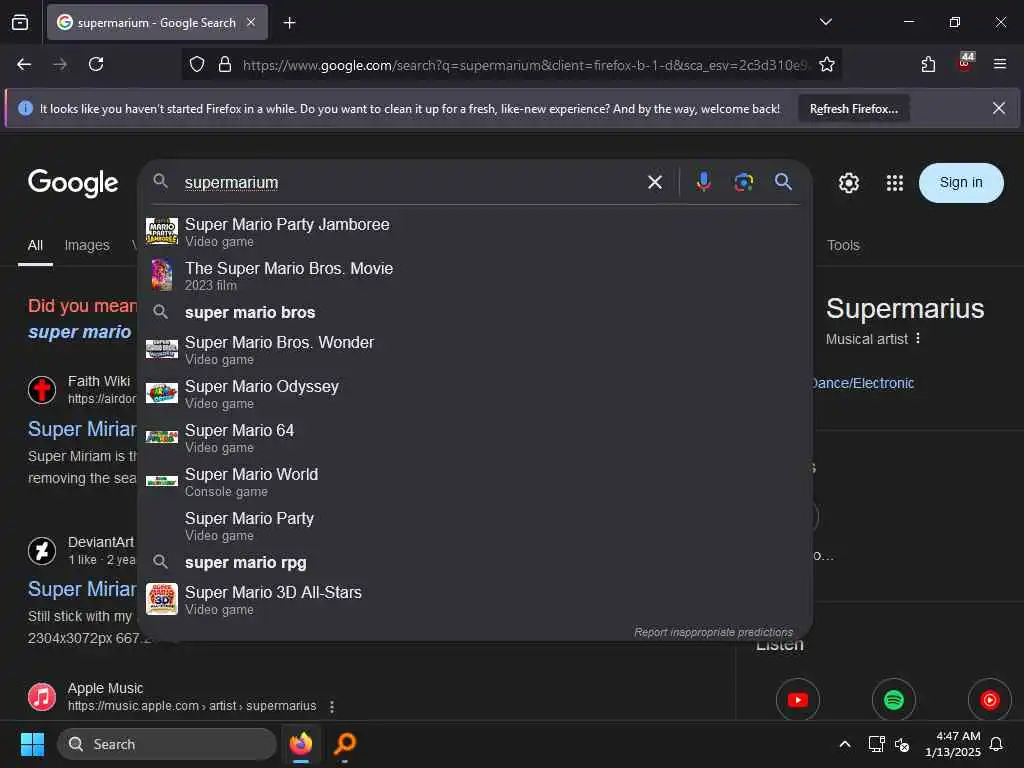List all tabs dropdown arrow
Viewport: 1024px width, 768px height.
[x=825, y=22]
